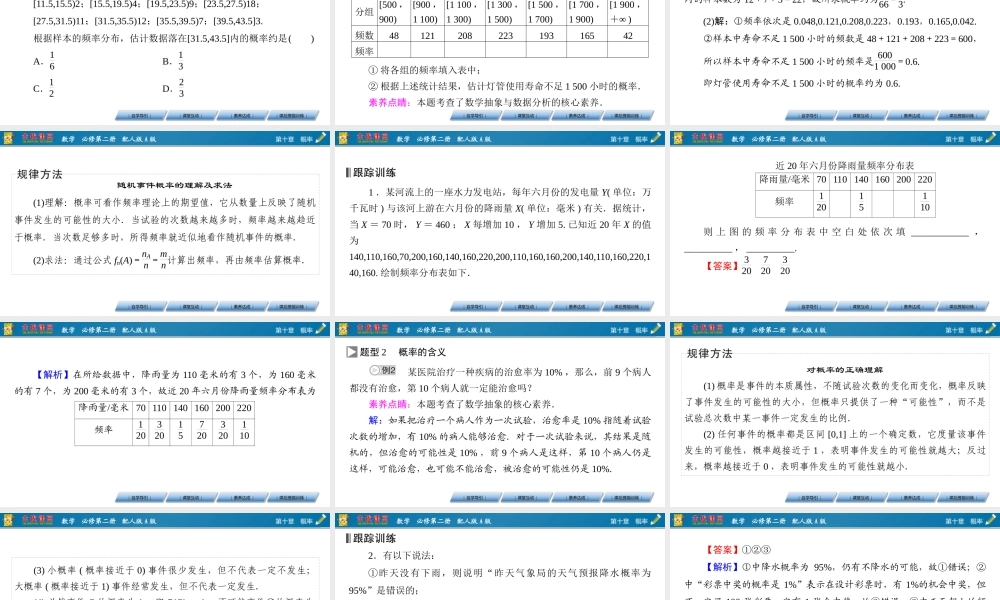Select answer option C. 1/2
The width and height of the screenshot is (1000, 600).
(x=44, y=88)
